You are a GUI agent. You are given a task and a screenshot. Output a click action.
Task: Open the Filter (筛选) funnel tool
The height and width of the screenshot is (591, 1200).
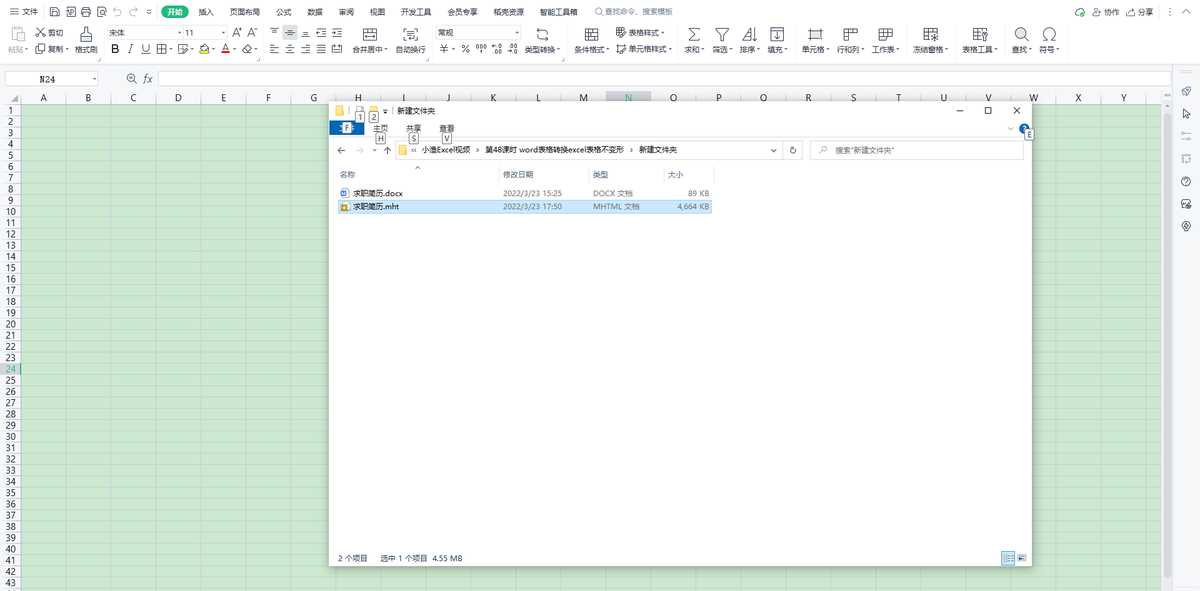(721, 34)
